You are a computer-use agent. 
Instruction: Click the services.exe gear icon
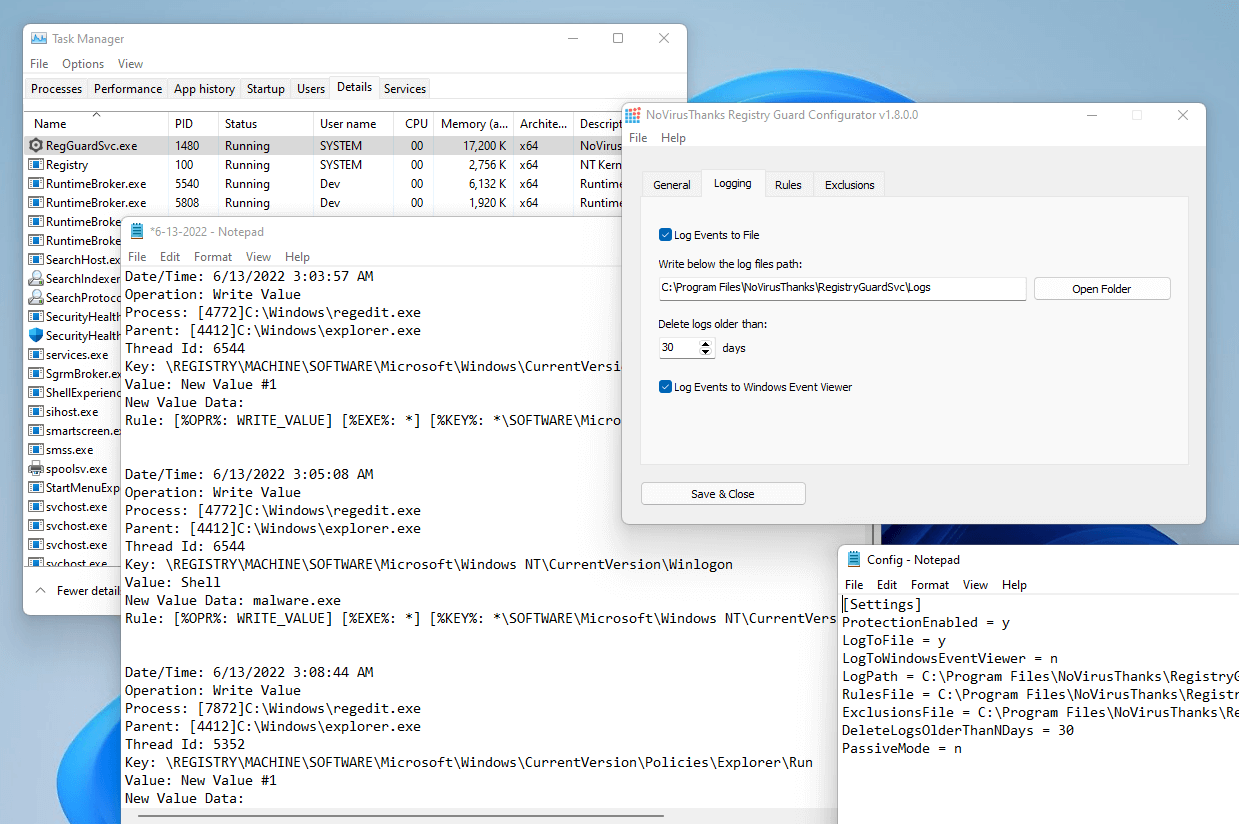[34, 354]
